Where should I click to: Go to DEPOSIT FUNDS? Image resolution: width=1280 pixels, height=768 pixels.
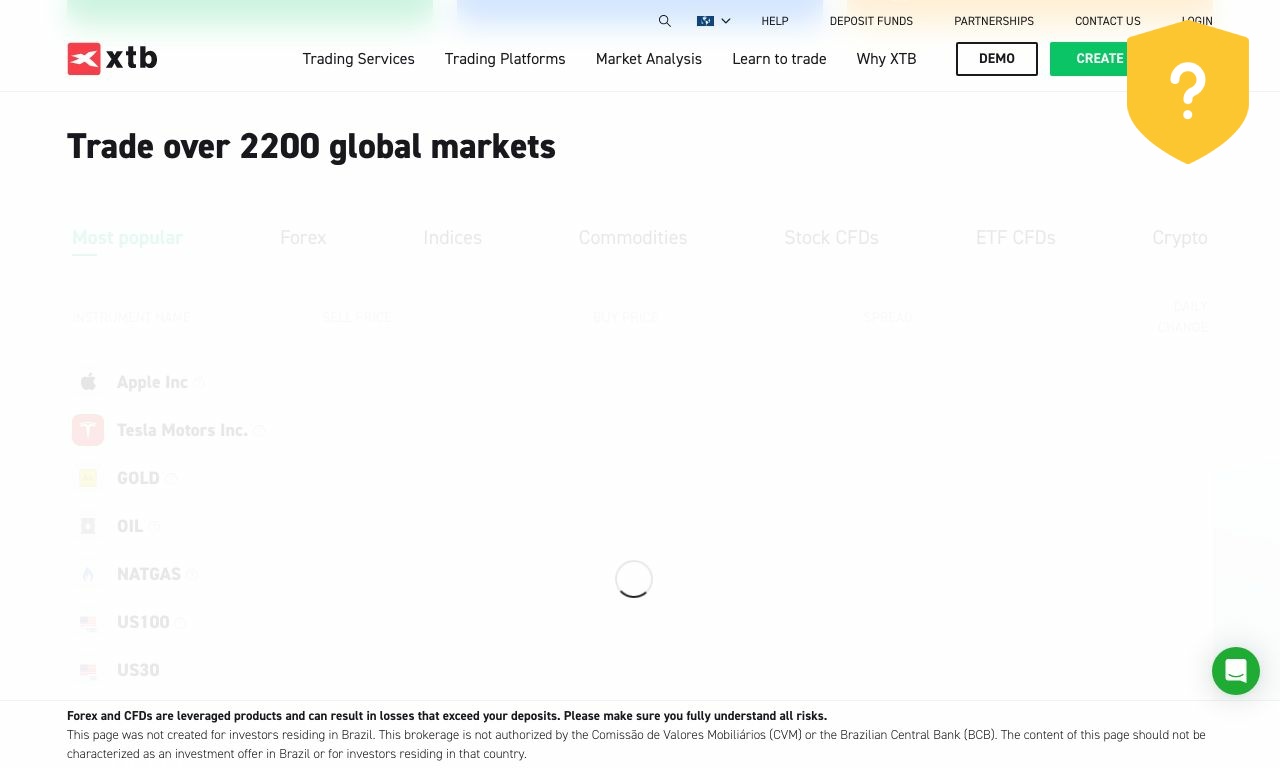[x=871, y=21]
